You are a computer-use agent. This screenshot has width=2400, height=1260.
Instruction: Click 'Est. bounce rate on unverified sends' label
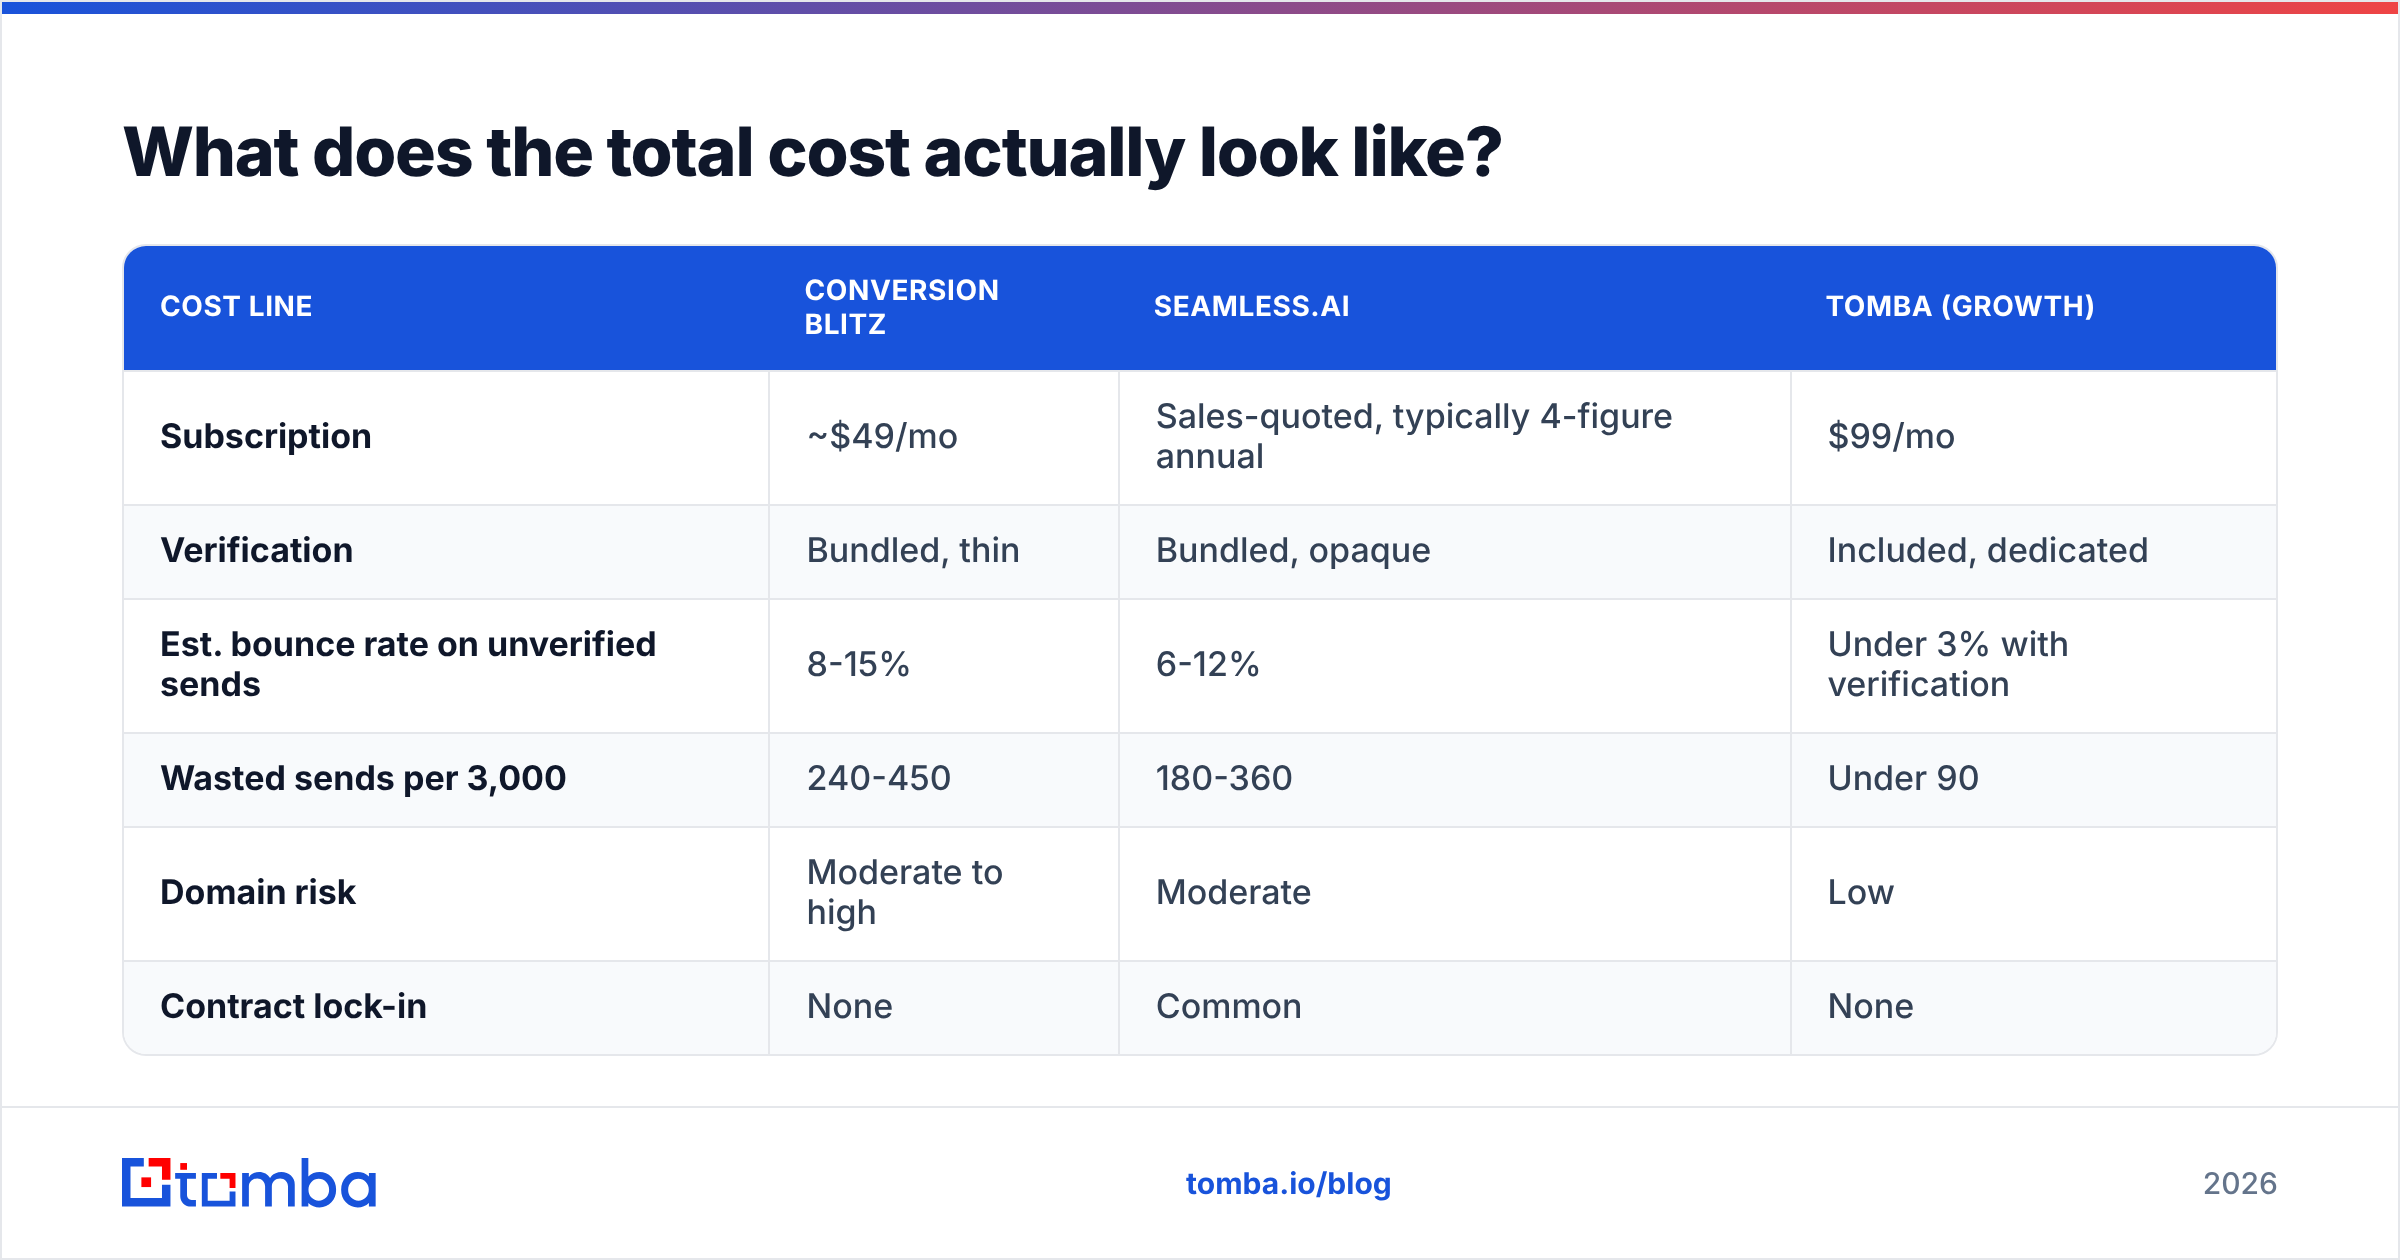click(408, 664)
